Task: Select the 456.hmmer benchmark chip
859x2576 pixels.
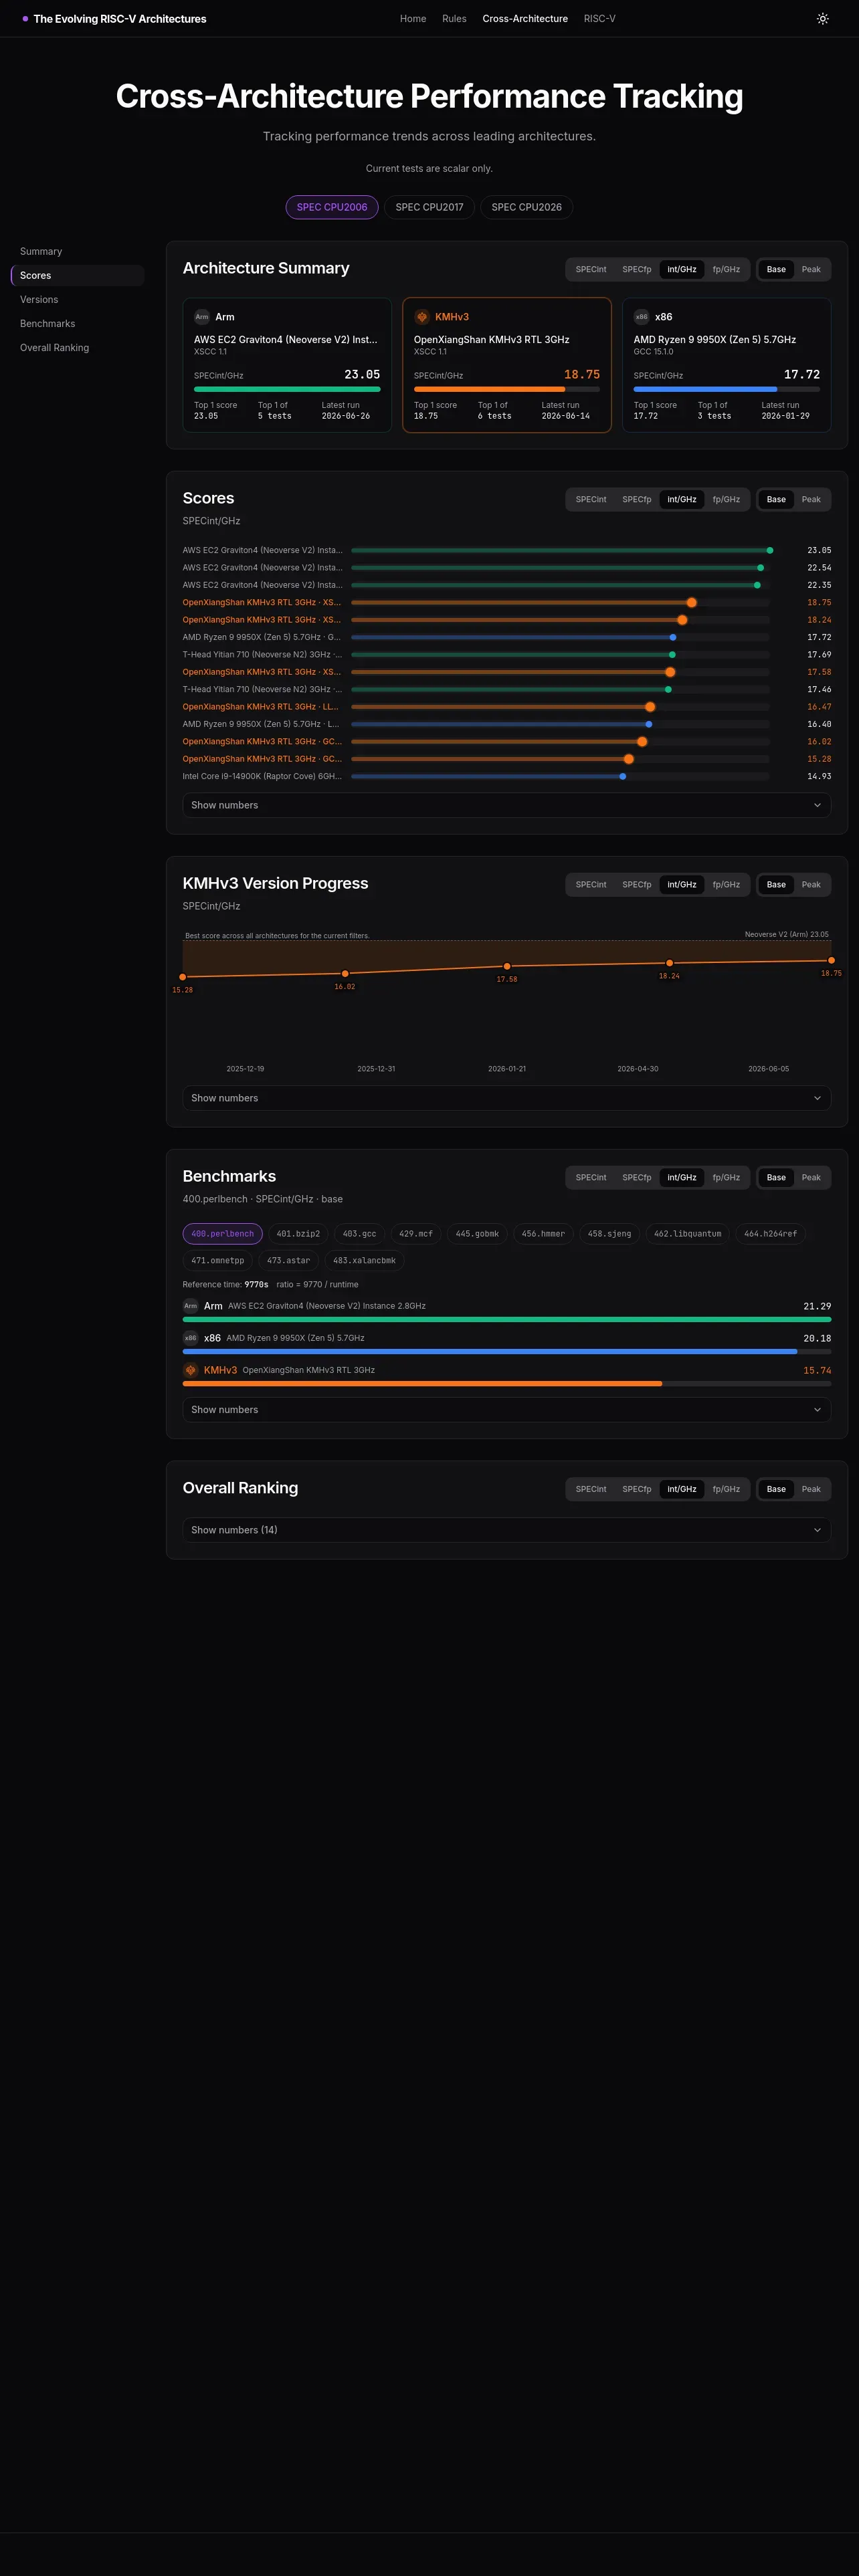Action: (x=543, y=1234)
